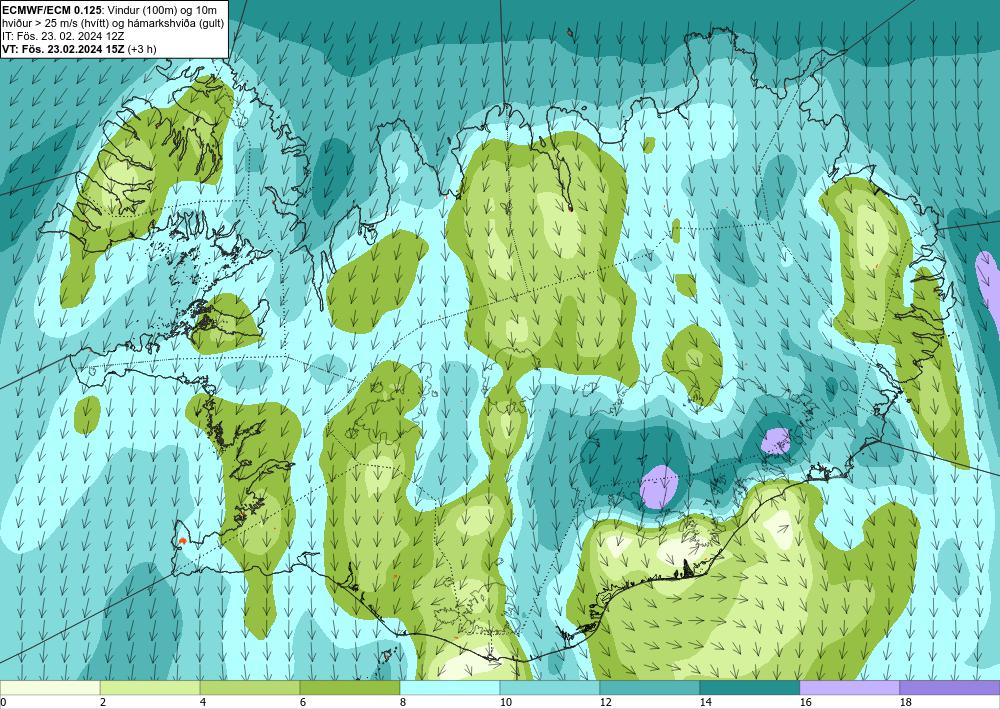Click the legend label '16'

pyautogui.click(x=805, y=702)
